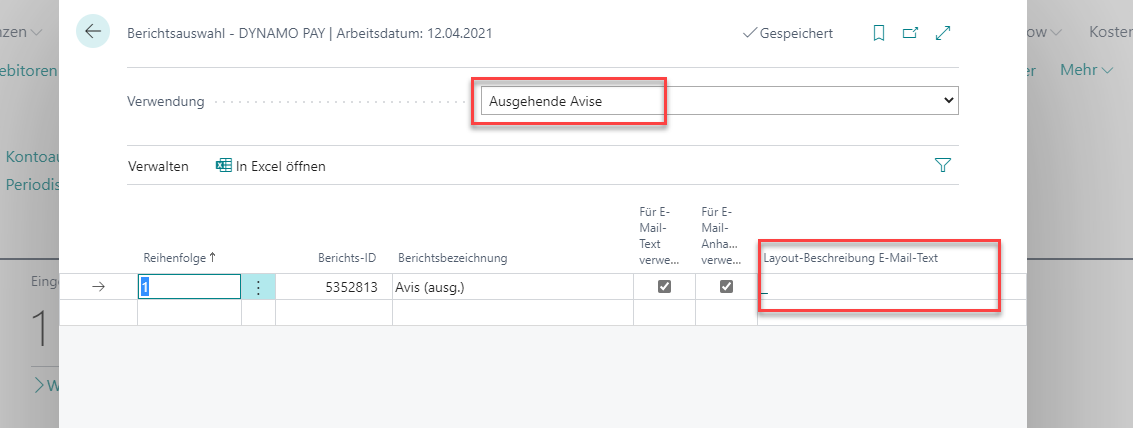This screenshot has height=428, width=1133.
Task: Click the Reihenfolge field with value 1
Action: coord(188,287)
